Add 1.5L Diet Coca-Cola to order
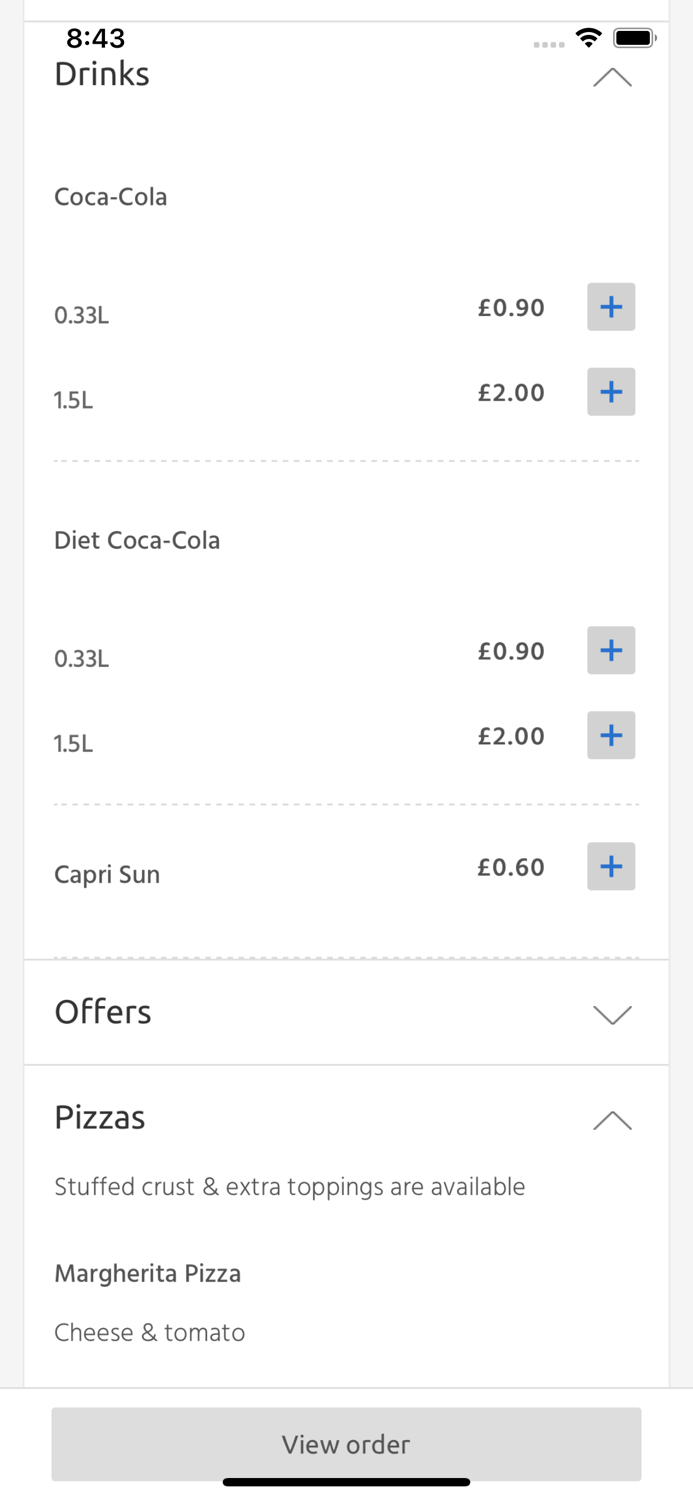Image resolution: width=693 pixels, height=1500 pixels. 610,735
